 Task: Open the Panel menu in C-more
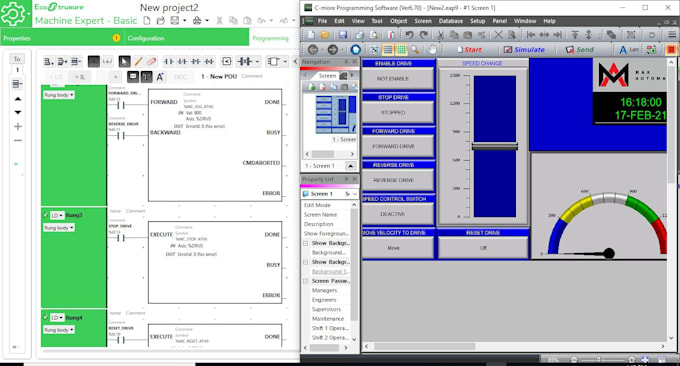tap(500, 21)
